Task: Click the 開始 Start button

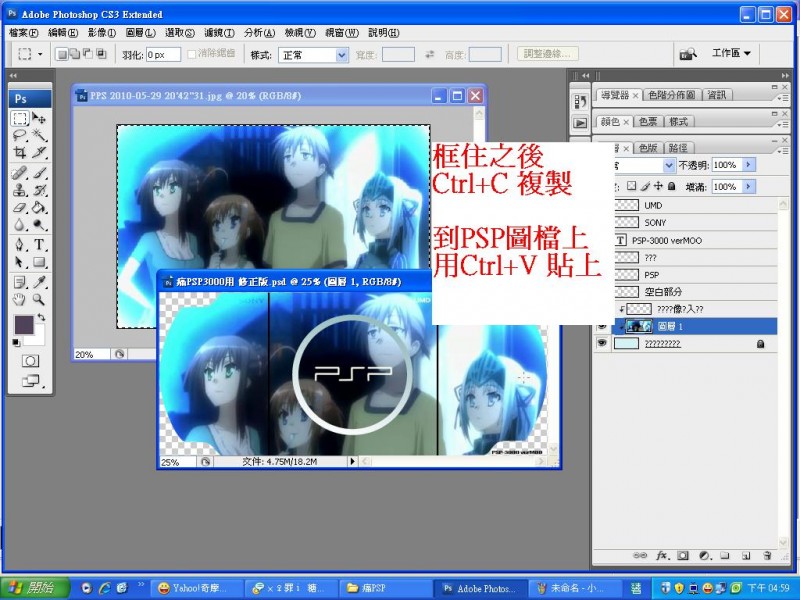Action: pos(34,588)
